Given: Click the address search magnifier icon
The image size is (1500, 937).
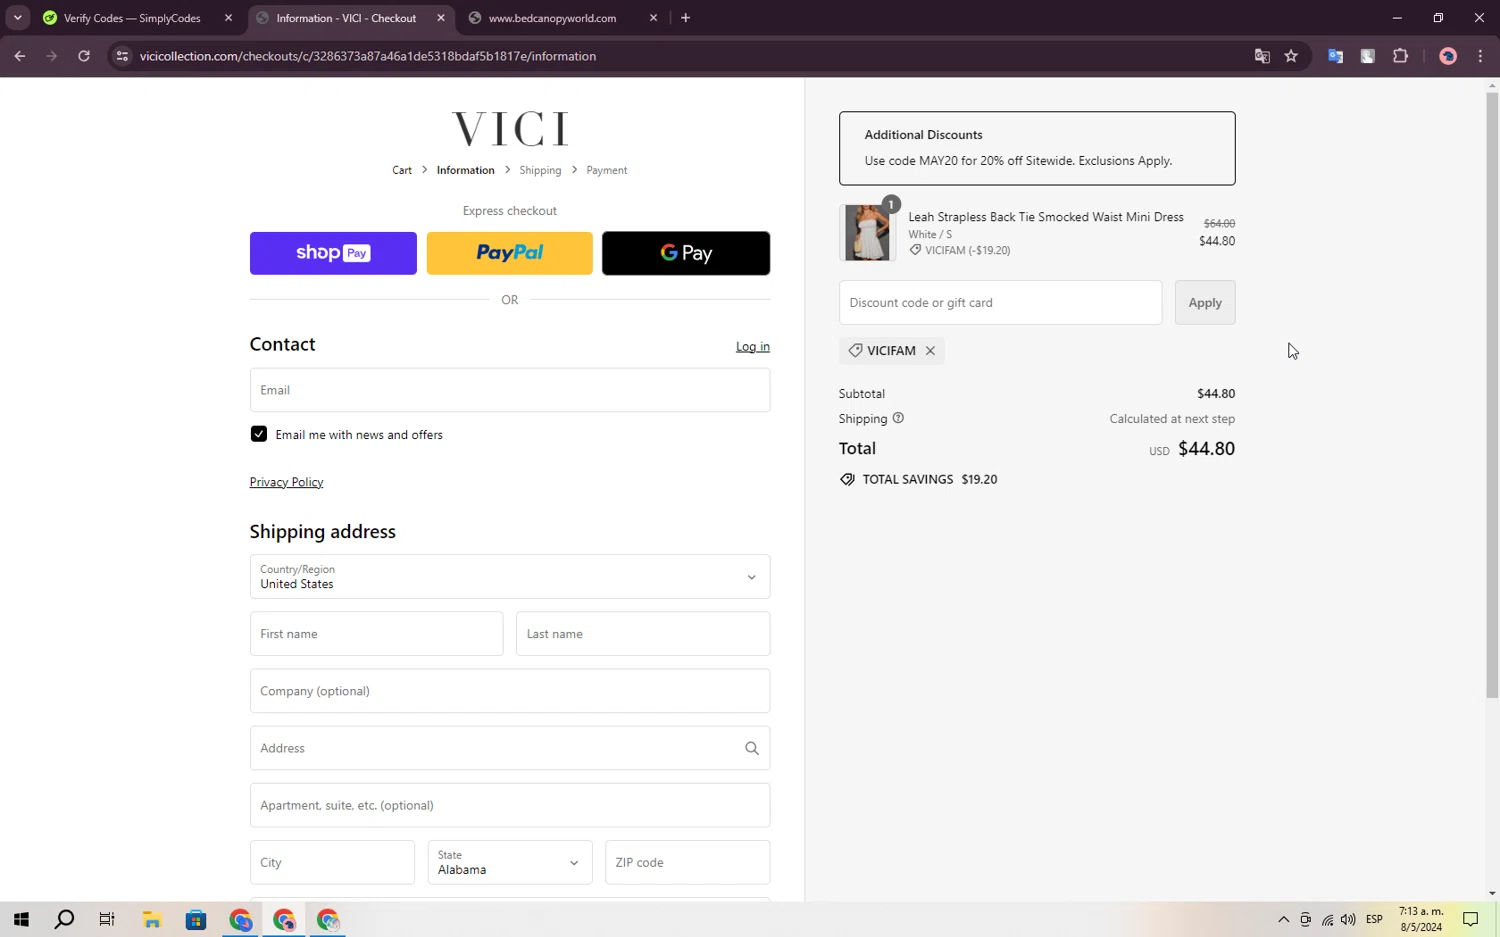Looking at the screenshot, I should pyautogui.click(x=752, y=748).
